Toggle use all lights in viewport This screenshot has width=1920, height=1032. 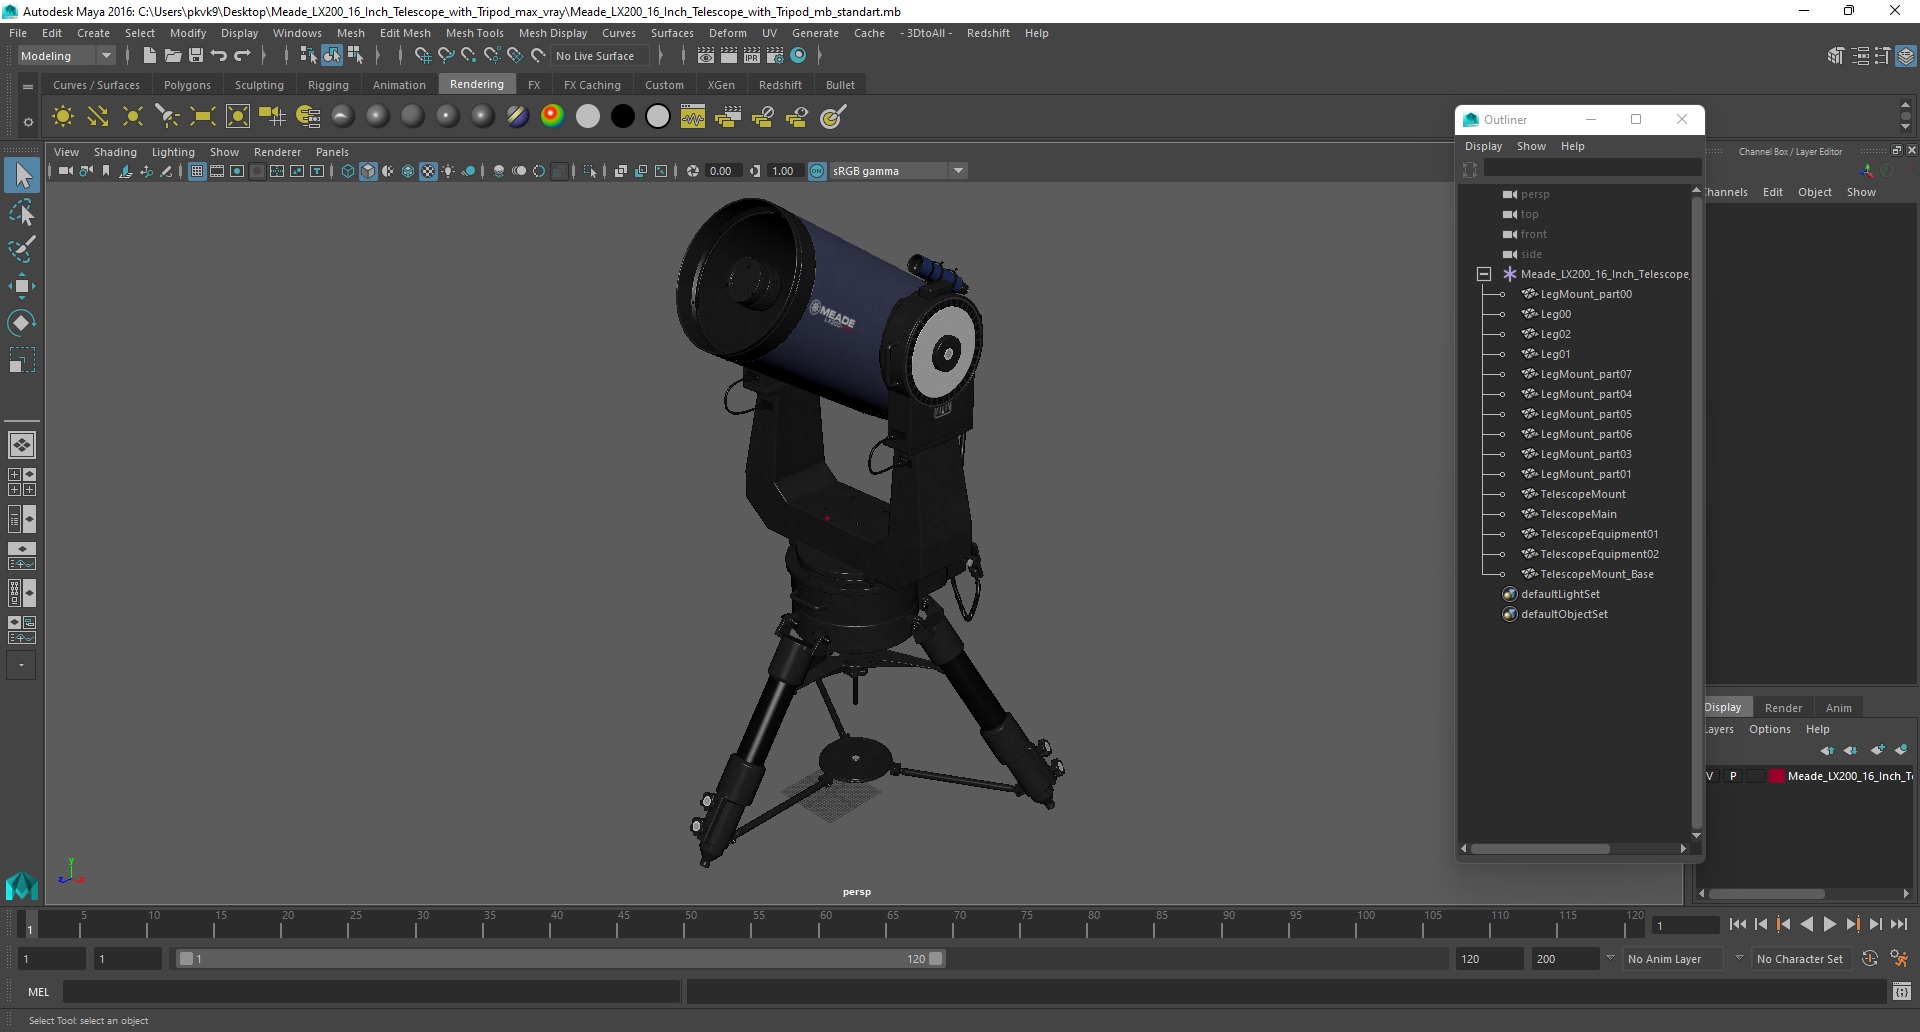point(448,171)
